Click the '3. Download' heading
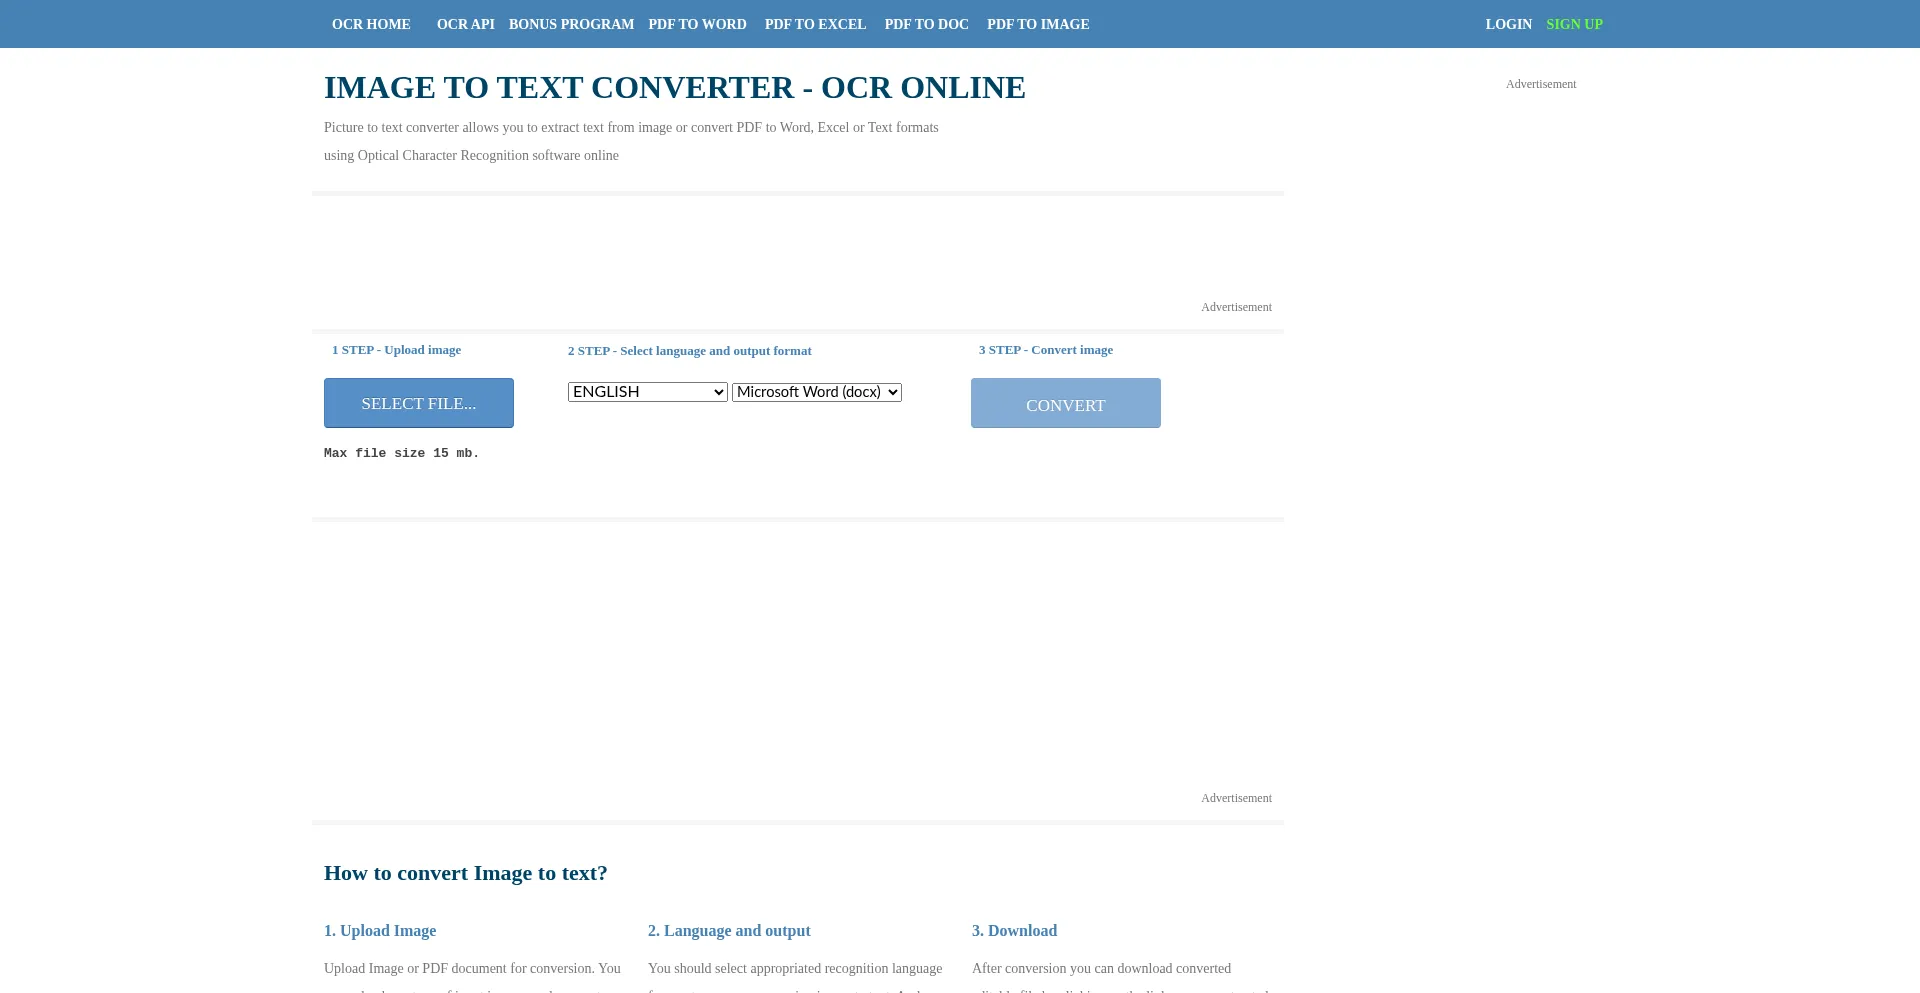Screen dimensions: 1920x993 pos(1014,931)
